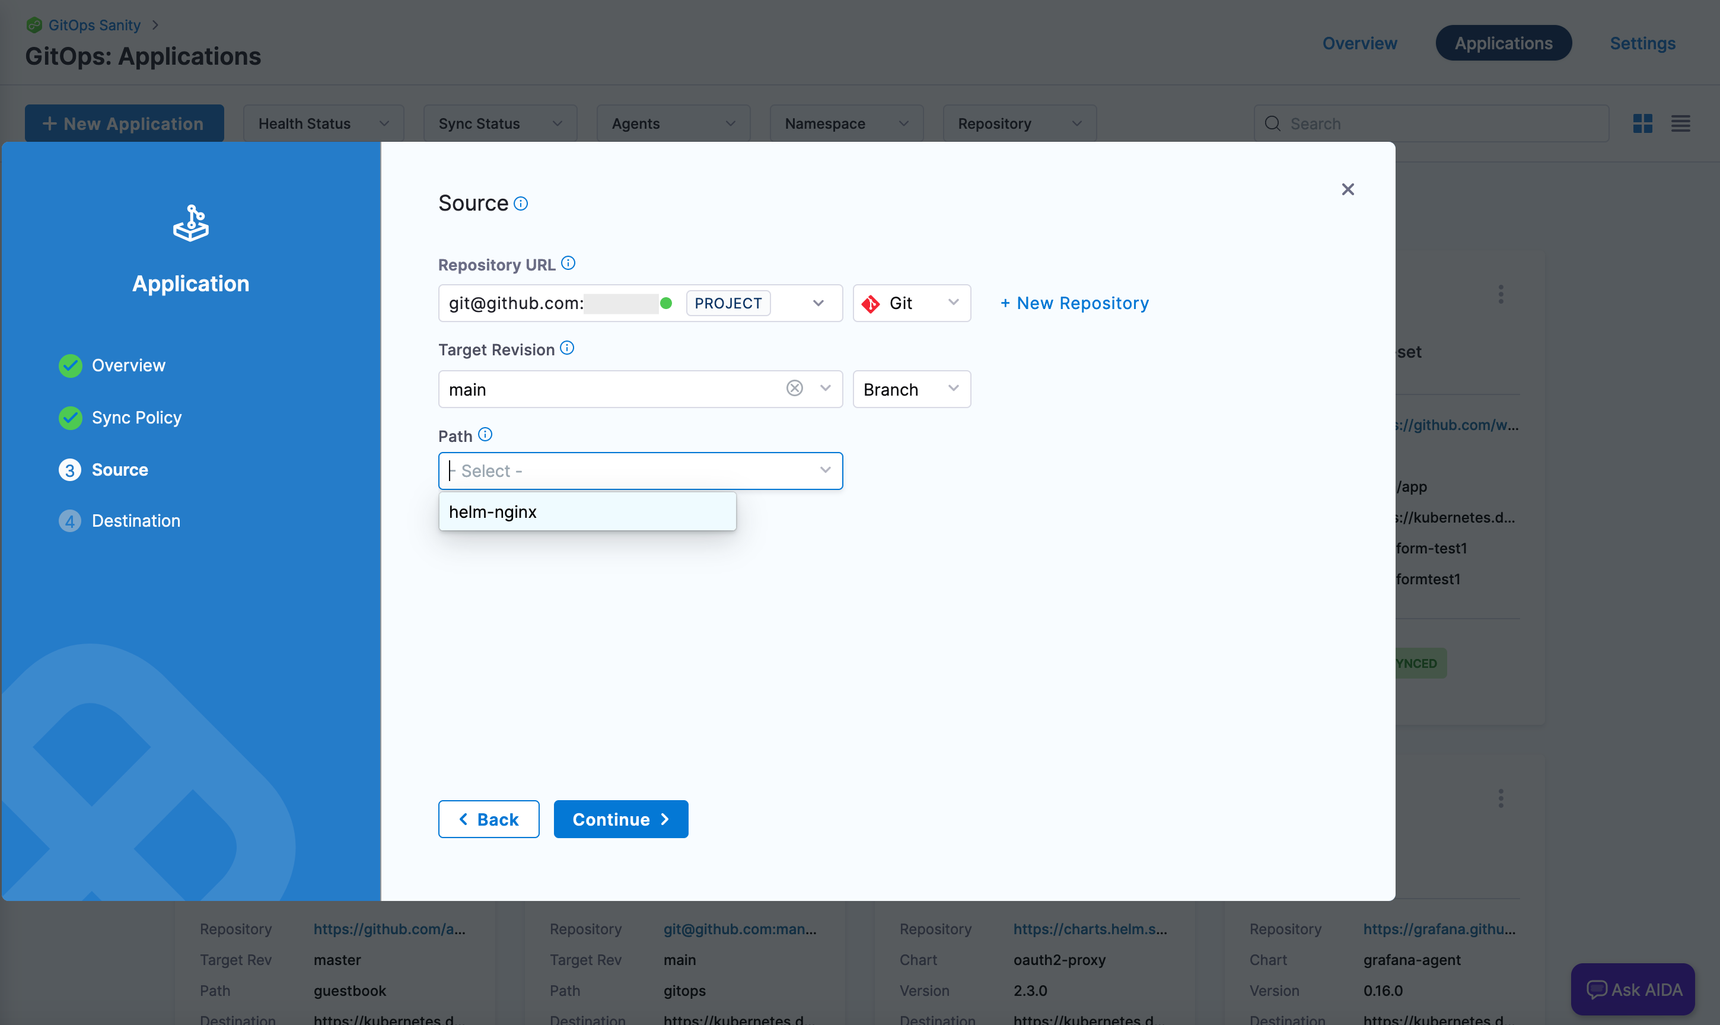Image resolution: width=1720 pixels, height=1025 pixels.
Task: Click the Repository URL info icon
Action: (568, 264)
